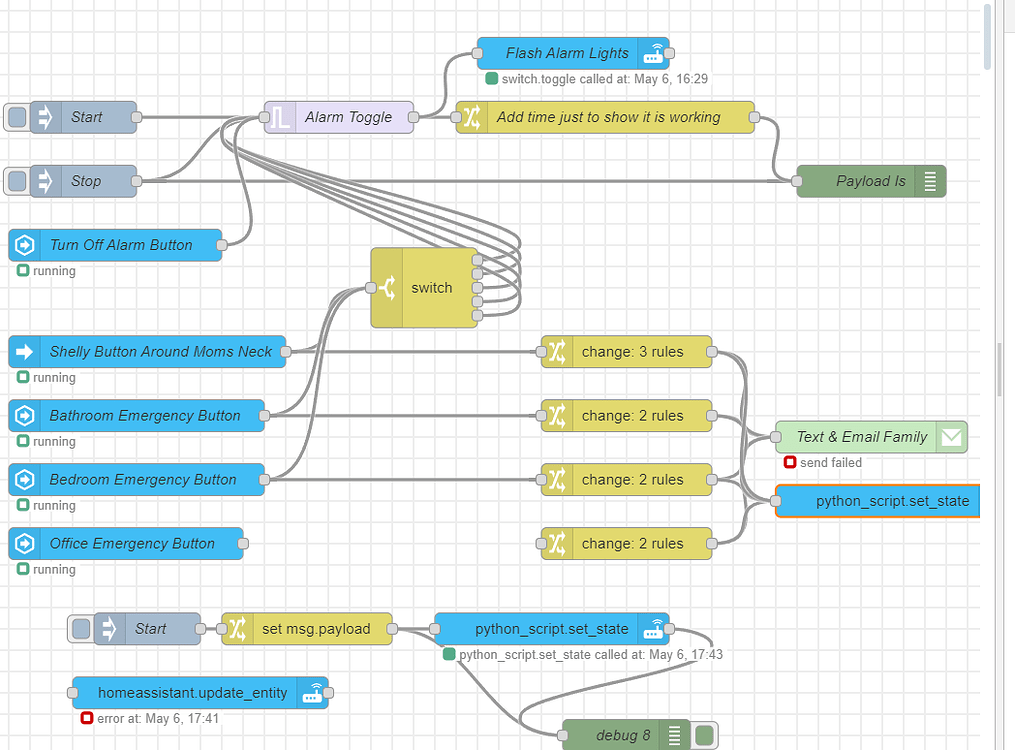Select the Text & Email Family node
Viewport: 1015px width, 750px height.
click(871, 437)
